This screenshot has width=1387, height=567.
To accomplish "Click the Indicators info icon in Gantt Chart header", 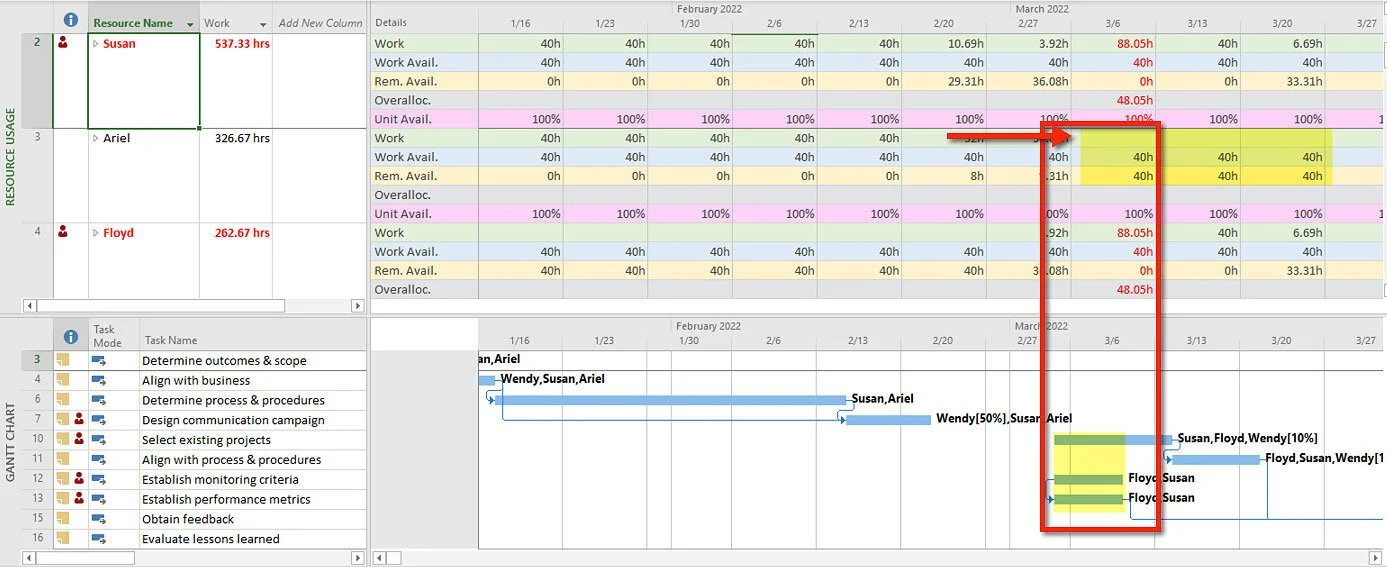I will click(x=70, y=337).
